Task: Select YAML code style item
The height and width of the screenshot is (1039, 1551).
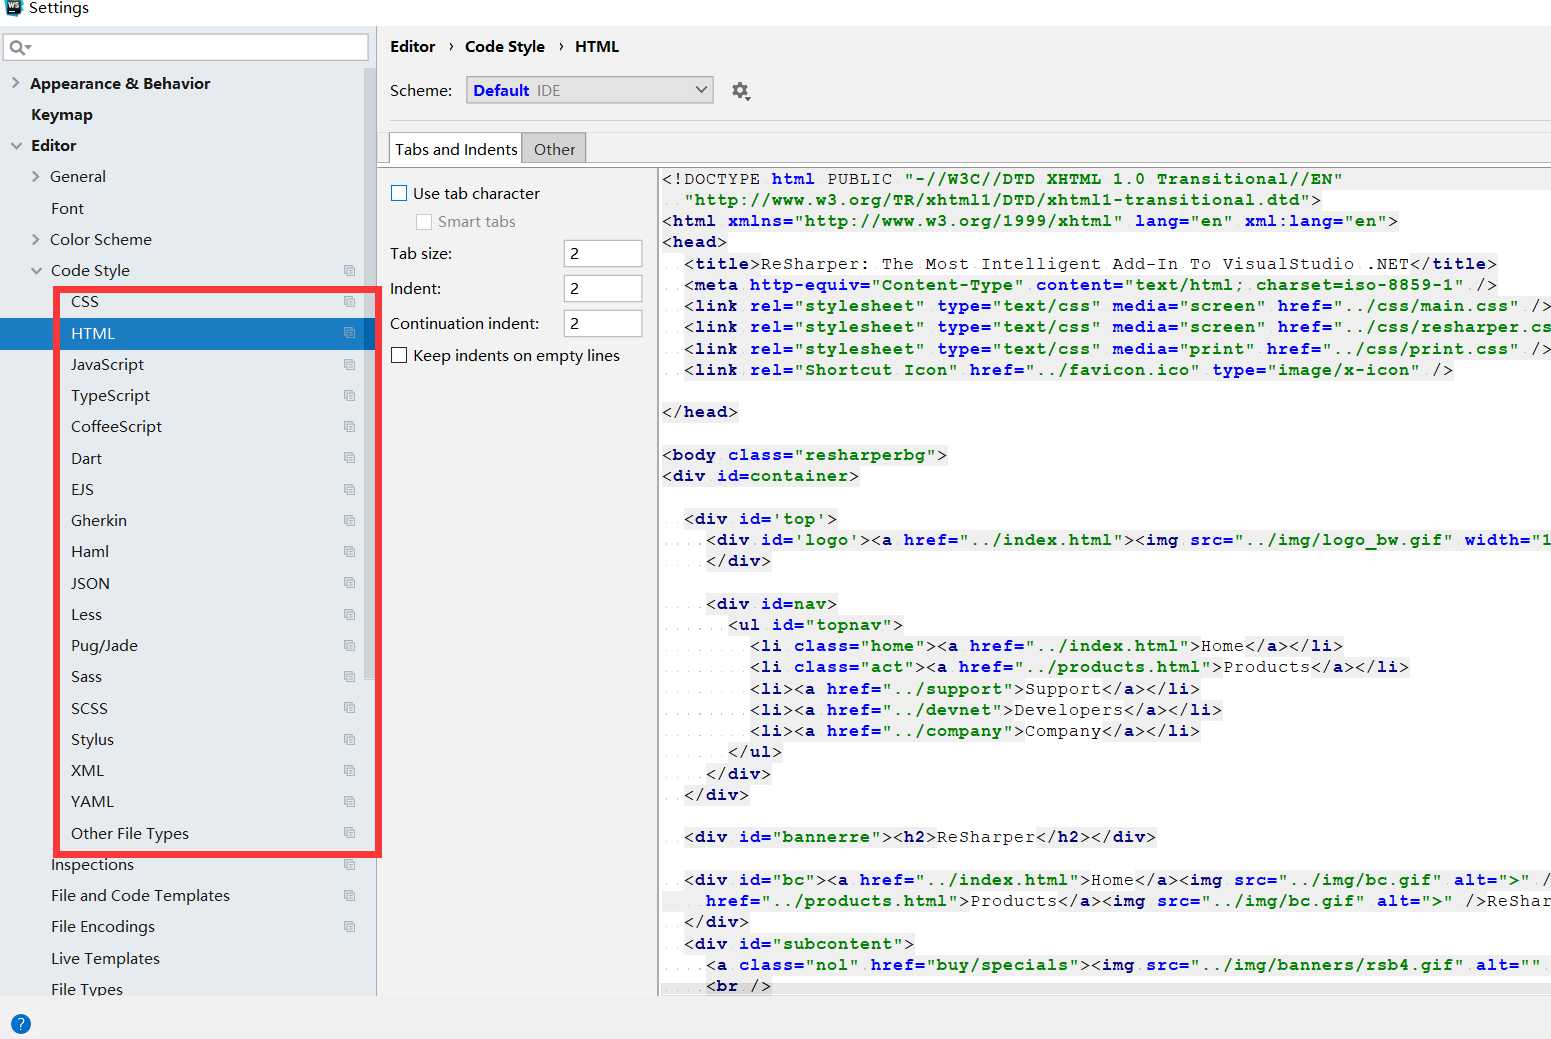Action: tap(92, 801)
